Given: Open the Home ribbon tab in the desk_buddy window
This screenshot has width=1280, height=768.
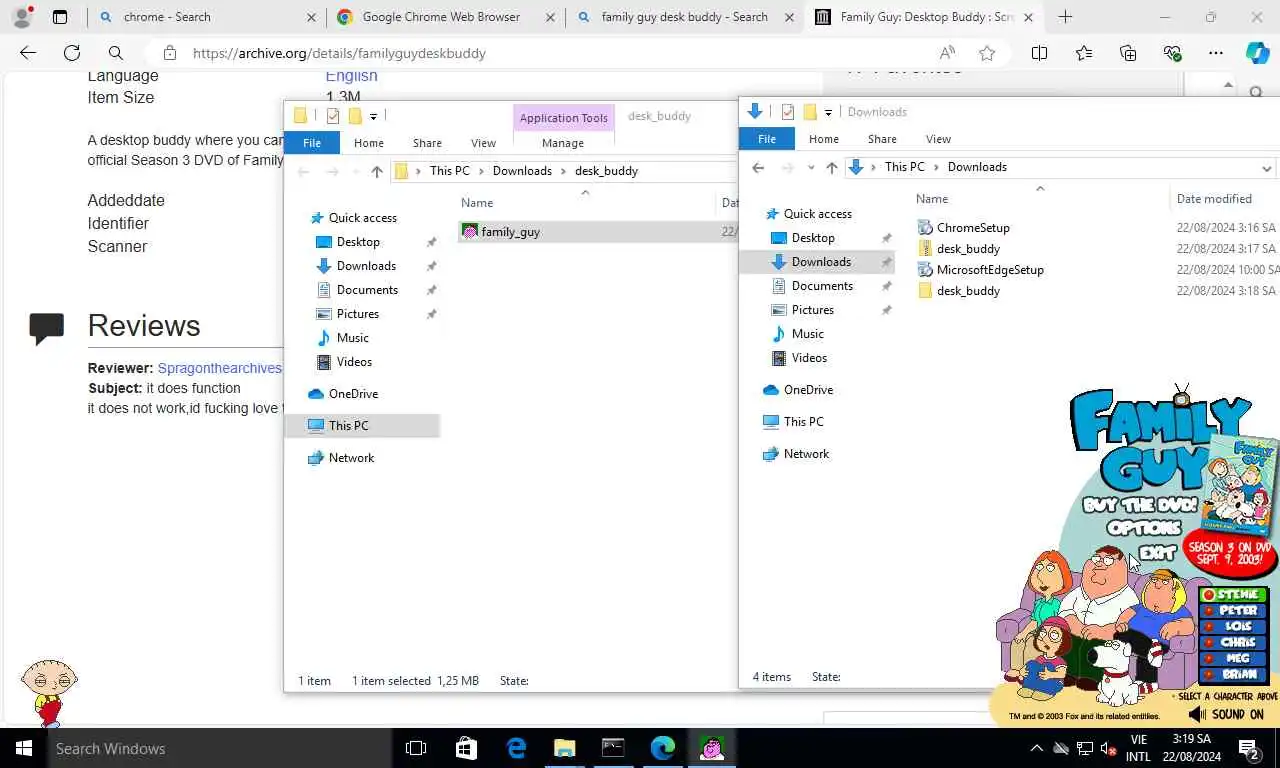Looking at the screenshot, I should (369, 143).
